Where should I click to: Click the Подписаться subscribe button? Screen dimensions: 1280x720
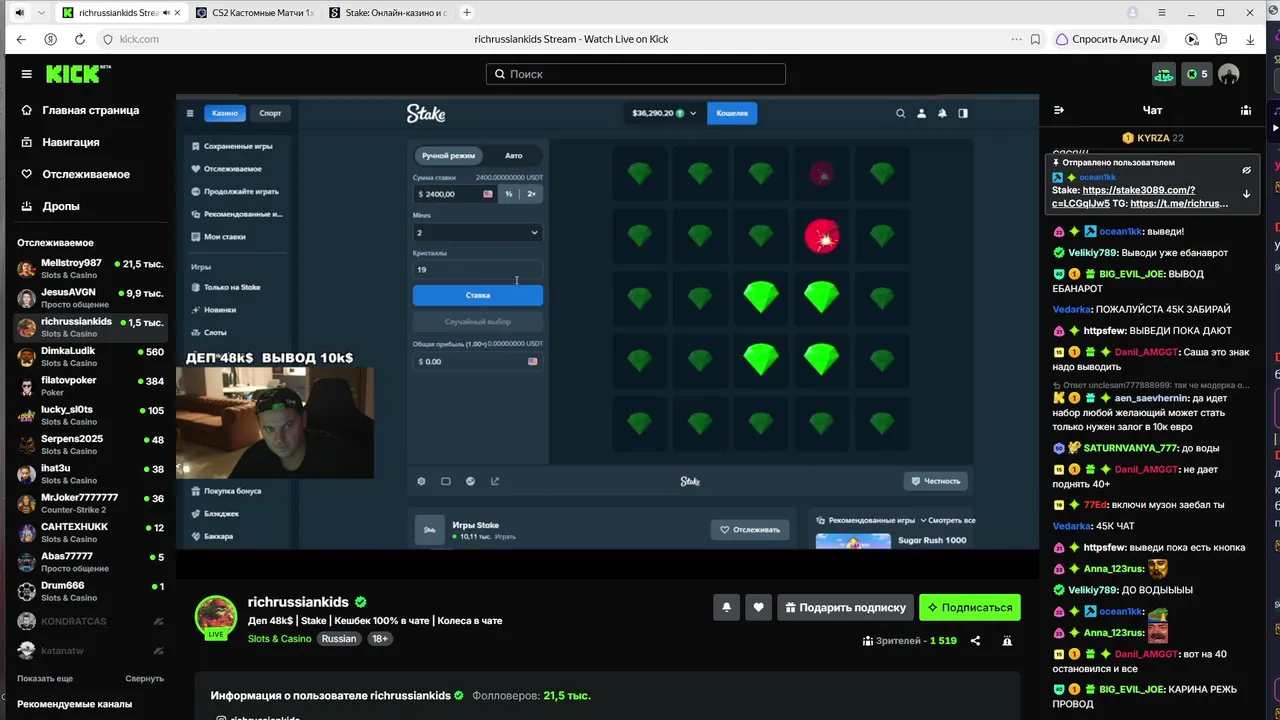[x=970, y=607]
